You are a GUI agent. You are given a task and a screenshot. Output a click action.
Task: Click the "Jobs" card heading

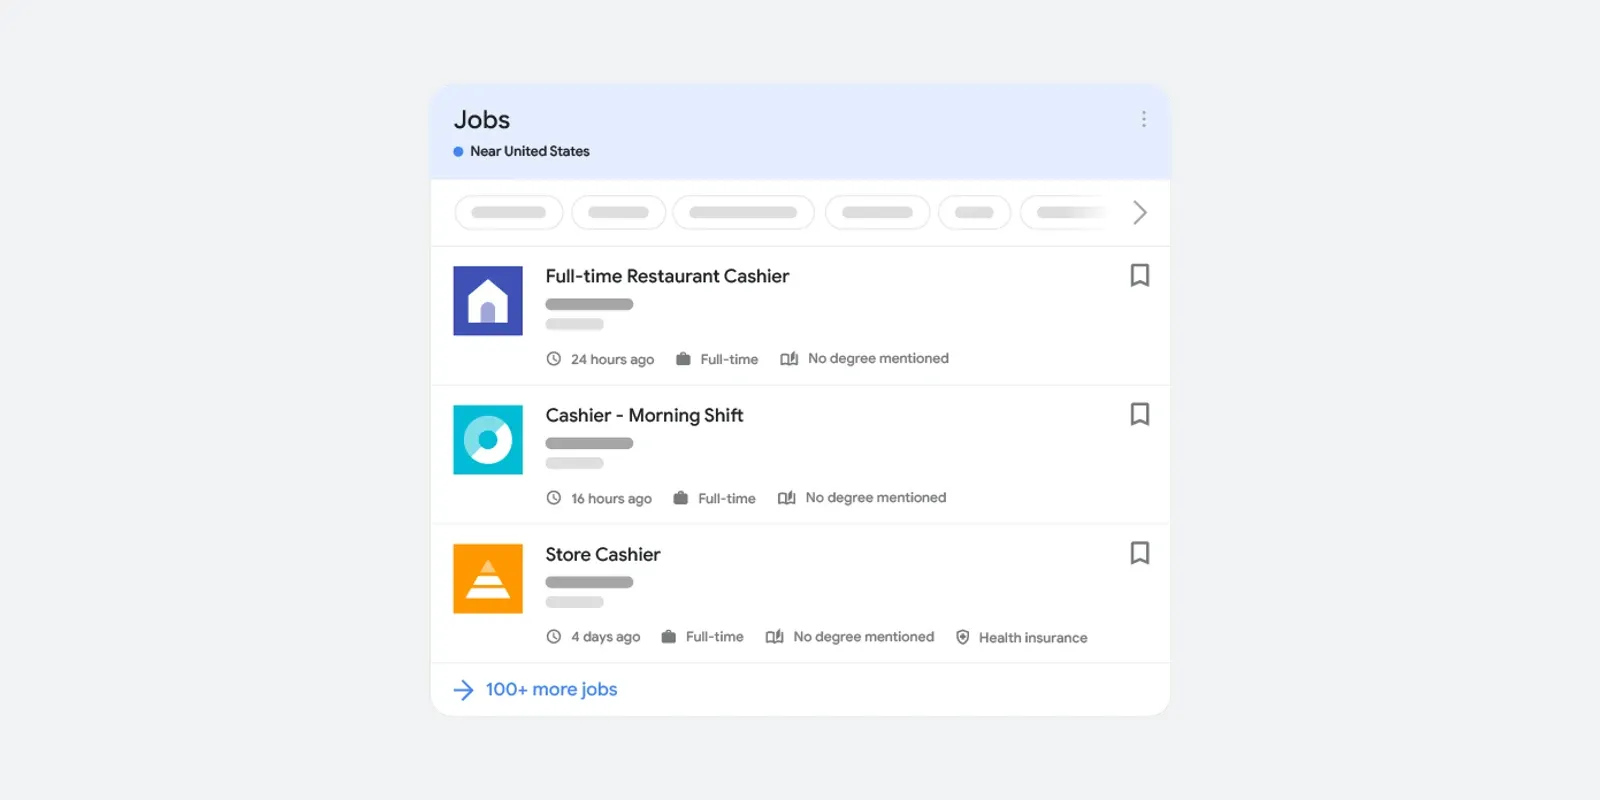click(x=482, y=120)
